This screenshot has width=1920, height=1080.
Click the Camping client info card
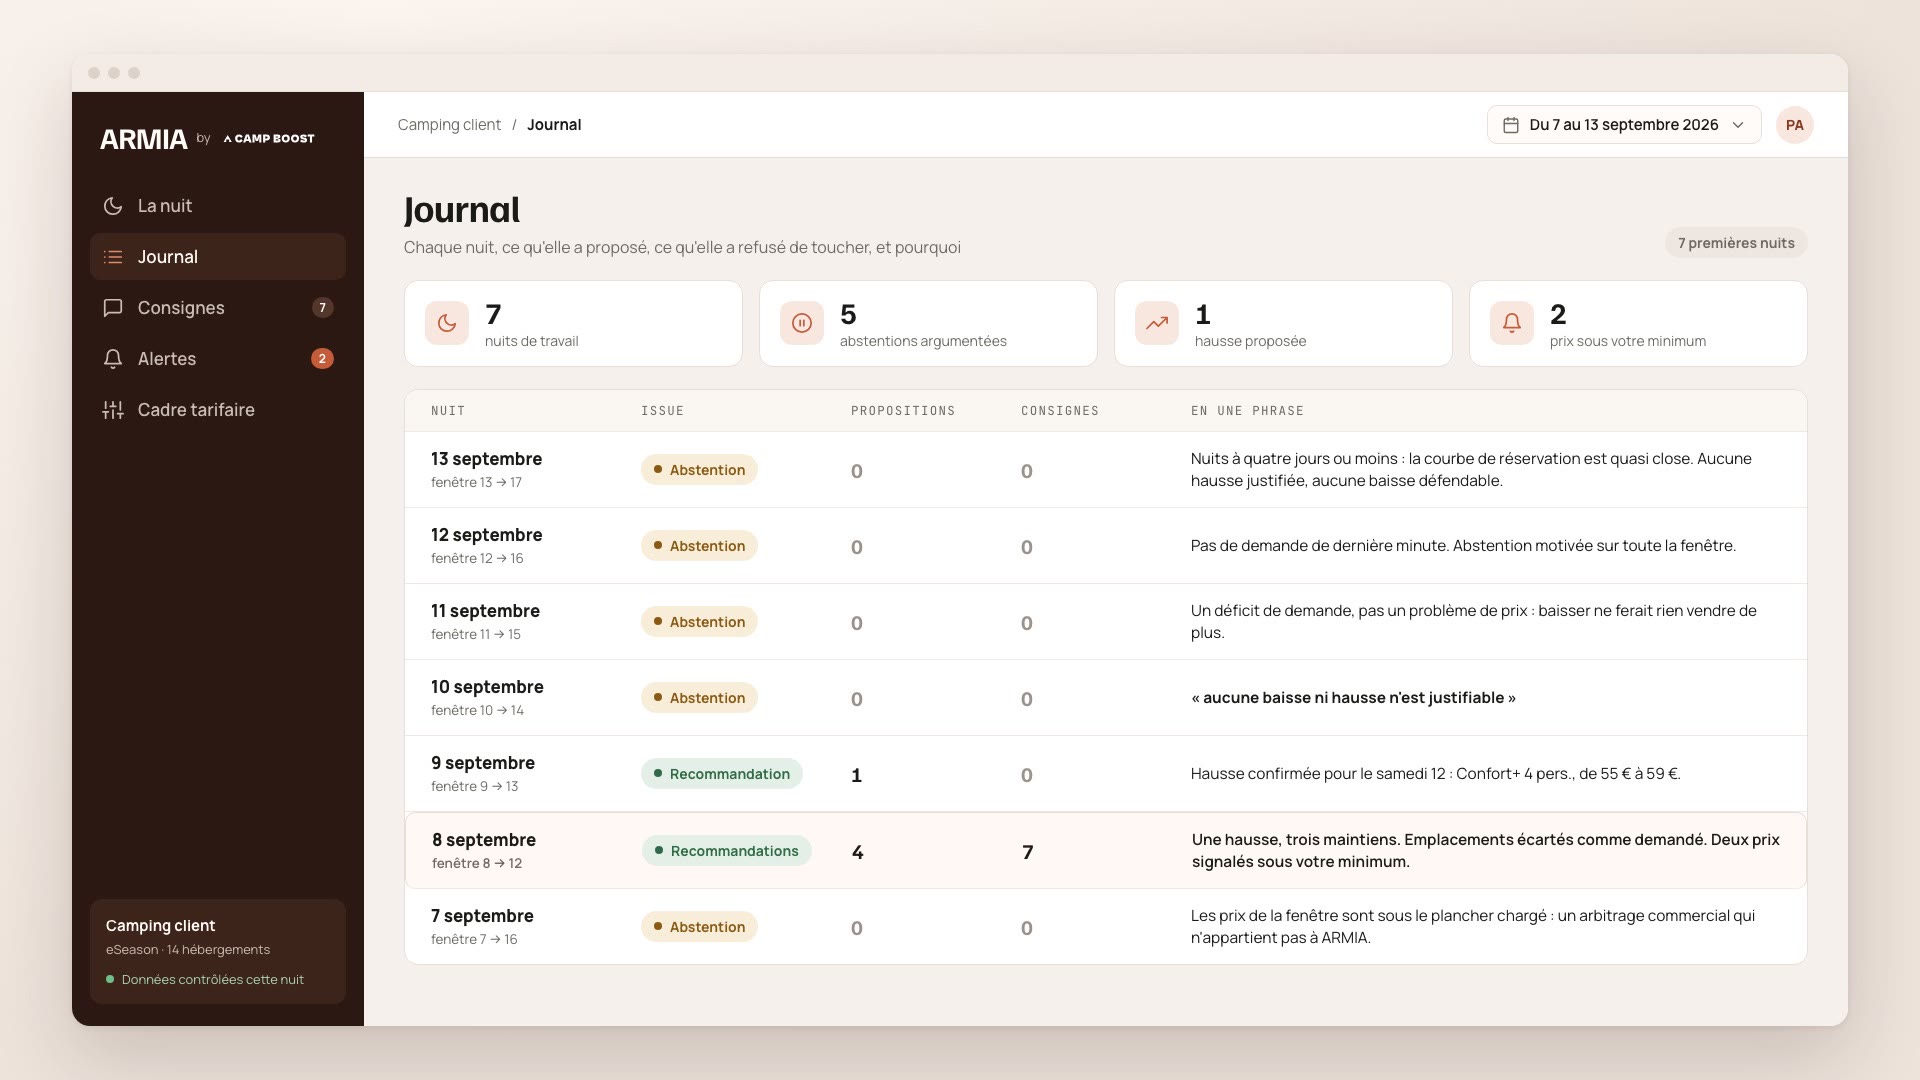(x=218, y=952)
